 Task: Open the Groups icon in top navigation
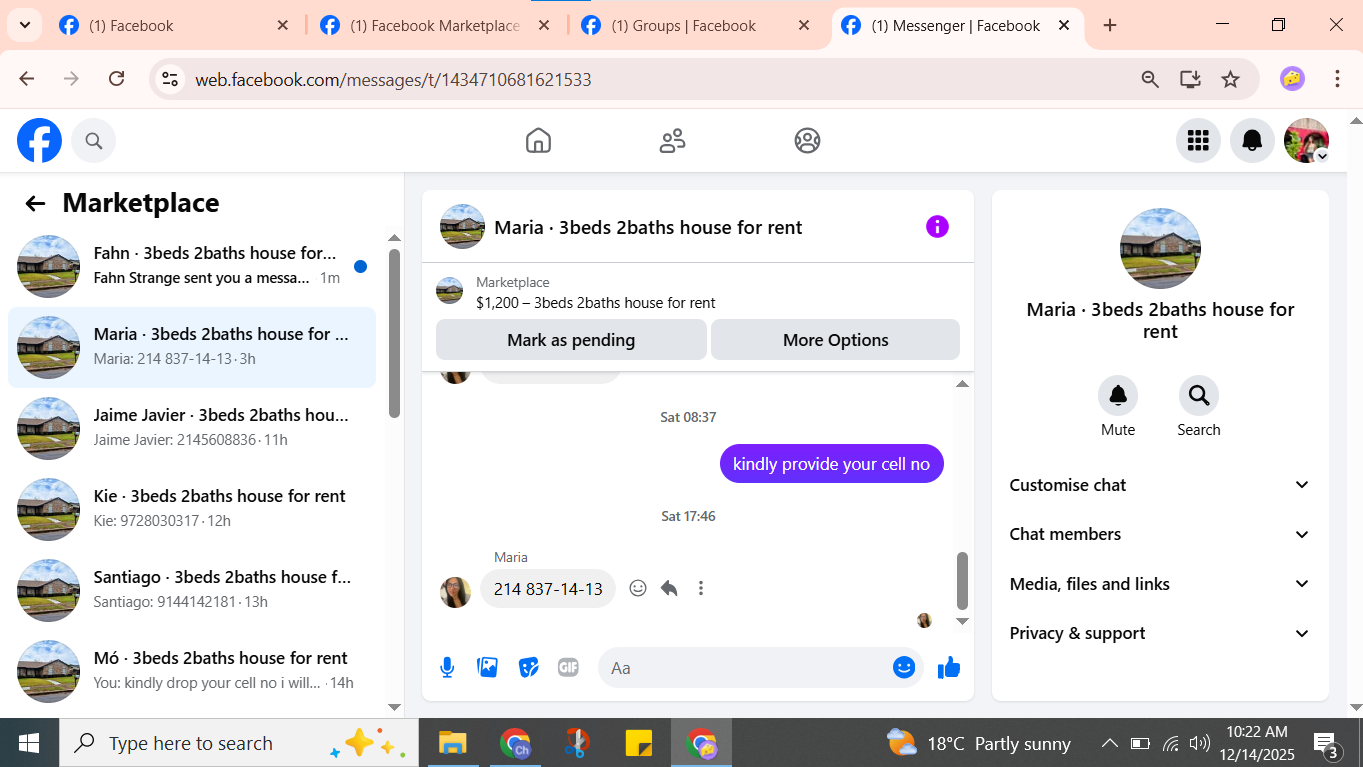point(808,141)
